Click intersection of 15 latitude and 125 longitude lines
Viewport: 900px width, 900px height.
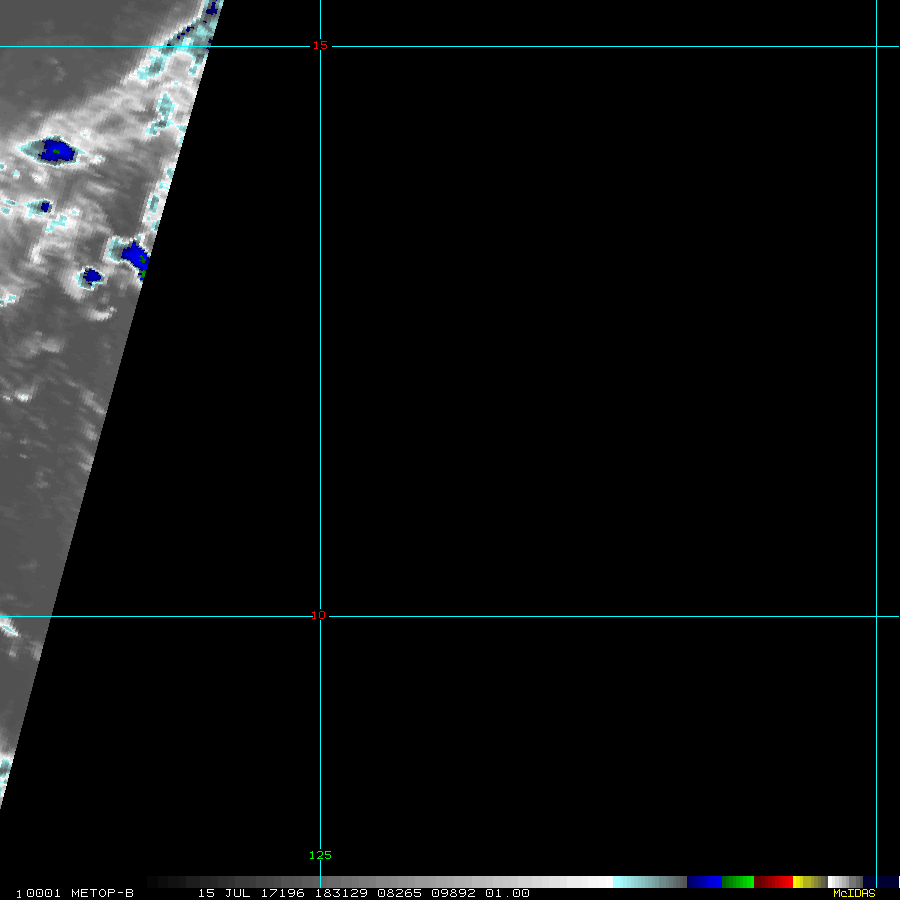[320, 46]
